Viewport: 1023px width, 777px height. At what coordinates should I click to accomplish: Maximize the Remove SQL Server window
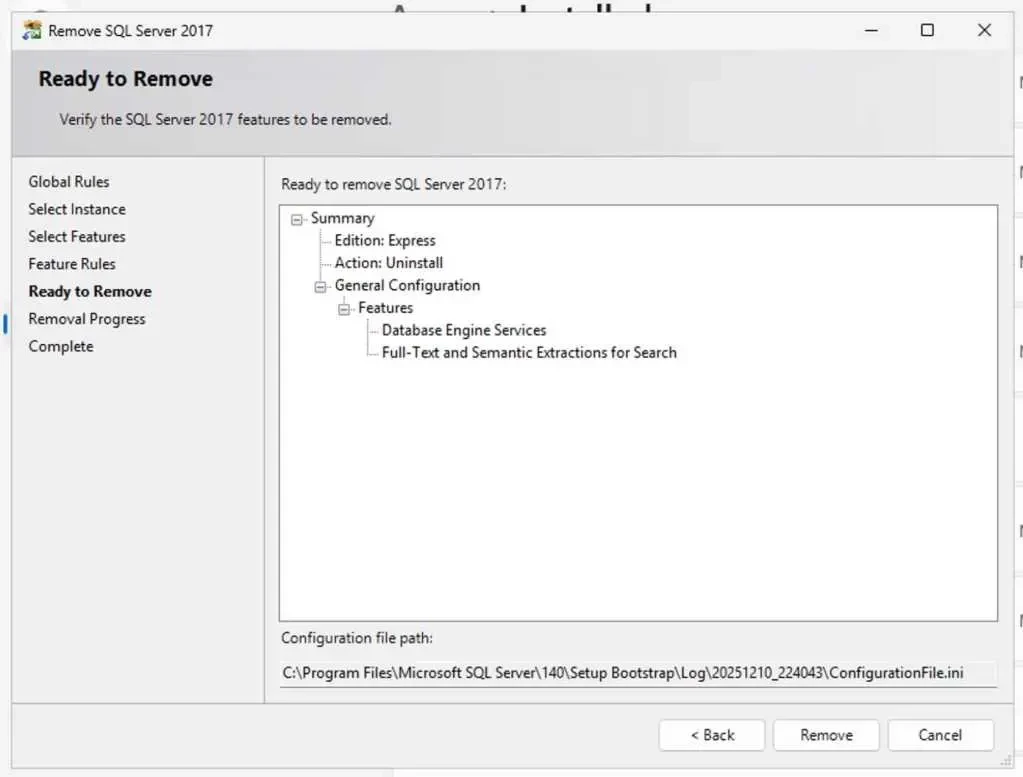927,30
